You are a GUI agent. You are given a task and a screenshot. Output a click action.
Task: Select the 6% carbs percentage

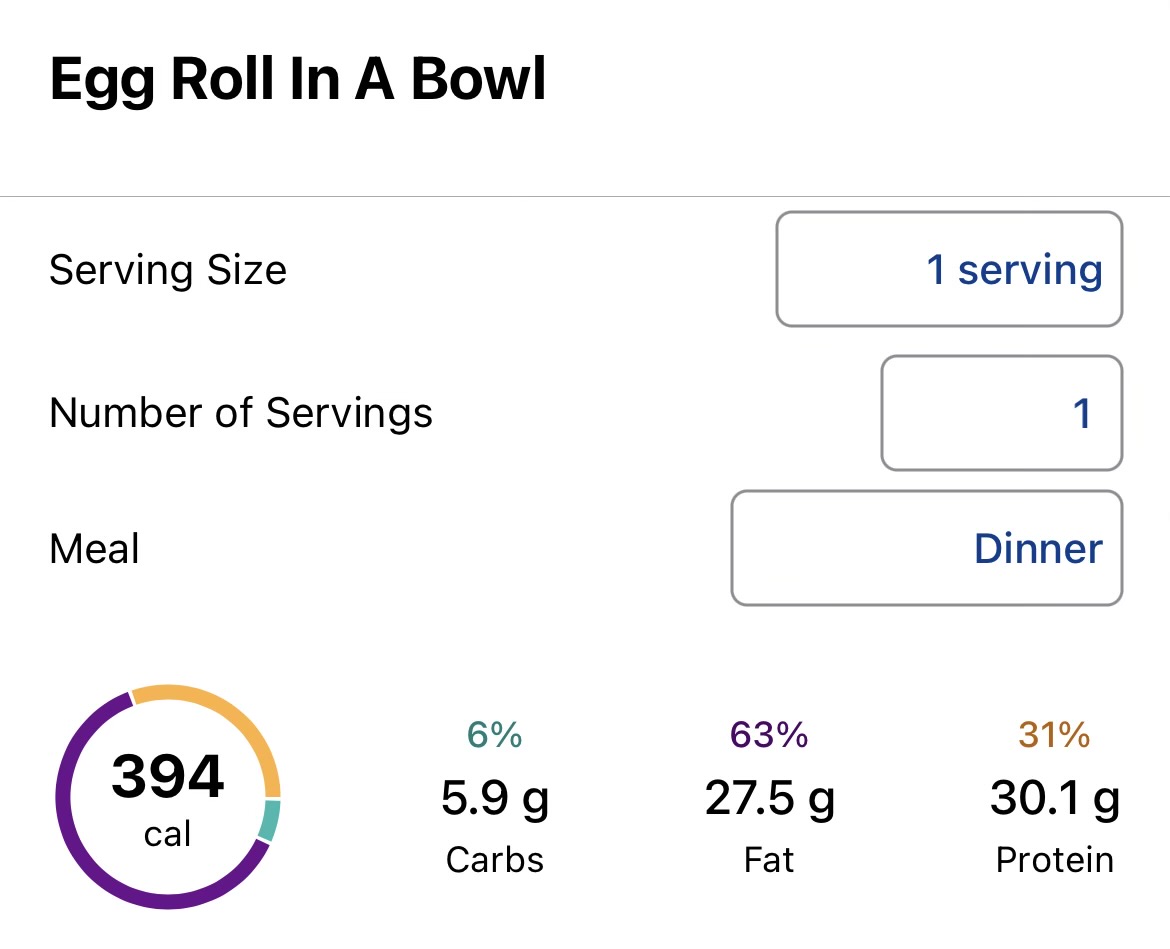point(494,736)
